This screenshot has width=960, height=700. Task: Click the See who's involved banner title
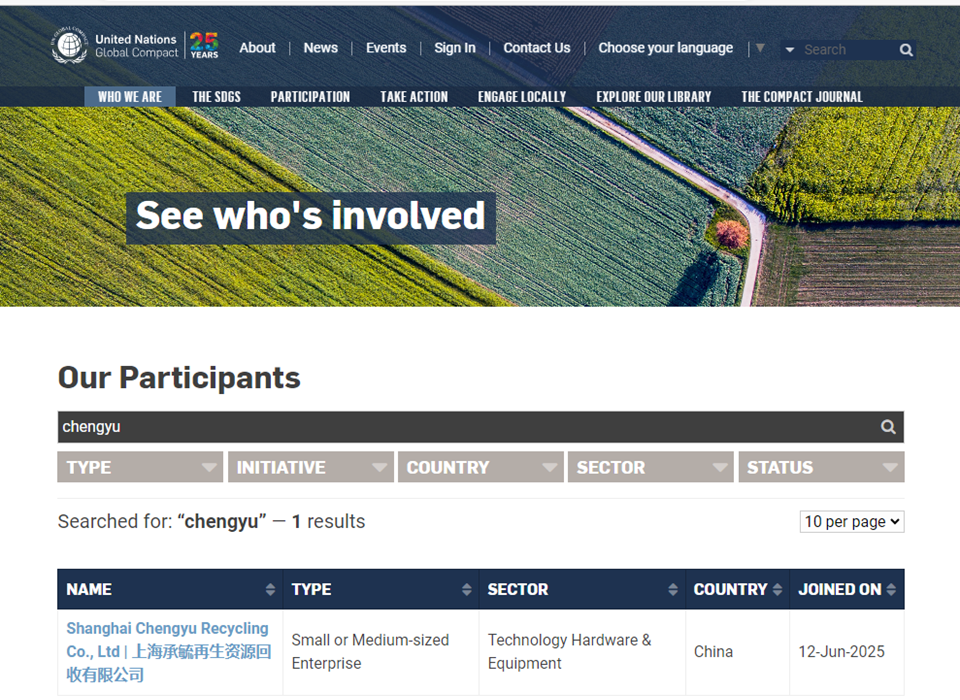tap(310, 216)
